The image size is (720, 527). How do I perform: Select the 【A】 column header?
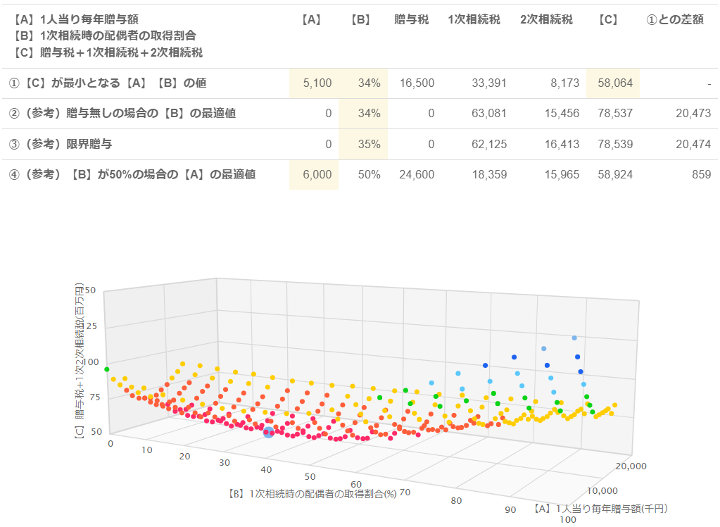click(311, 19)
